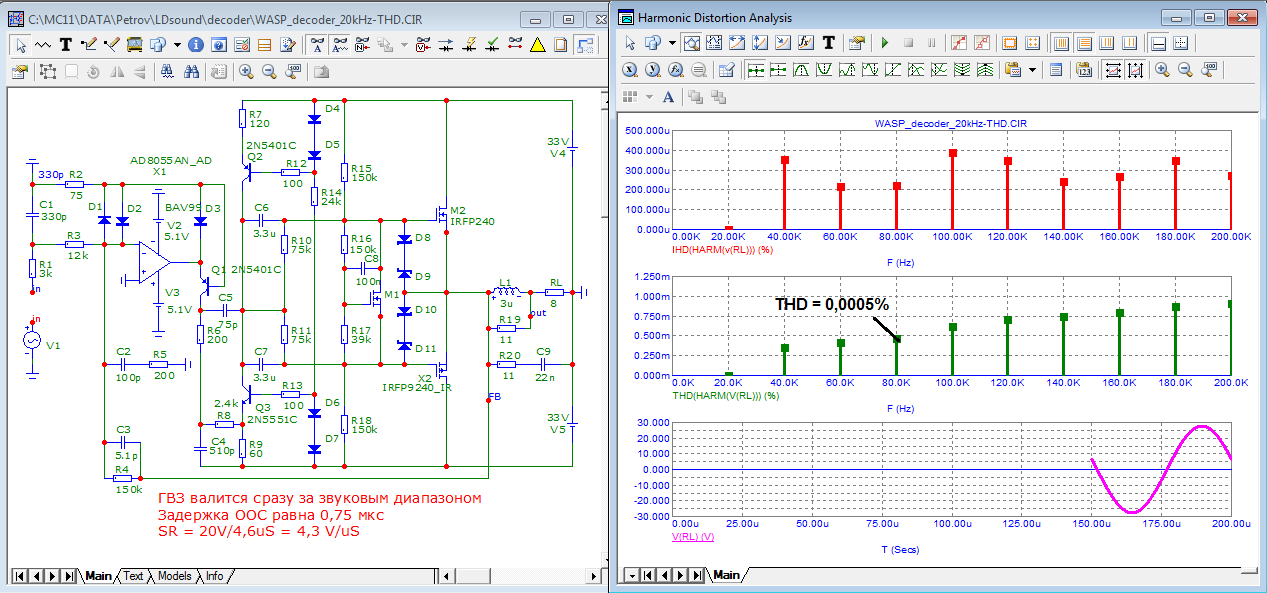Open dropdown arrow beside the analysis grid icon

(649, 96)
